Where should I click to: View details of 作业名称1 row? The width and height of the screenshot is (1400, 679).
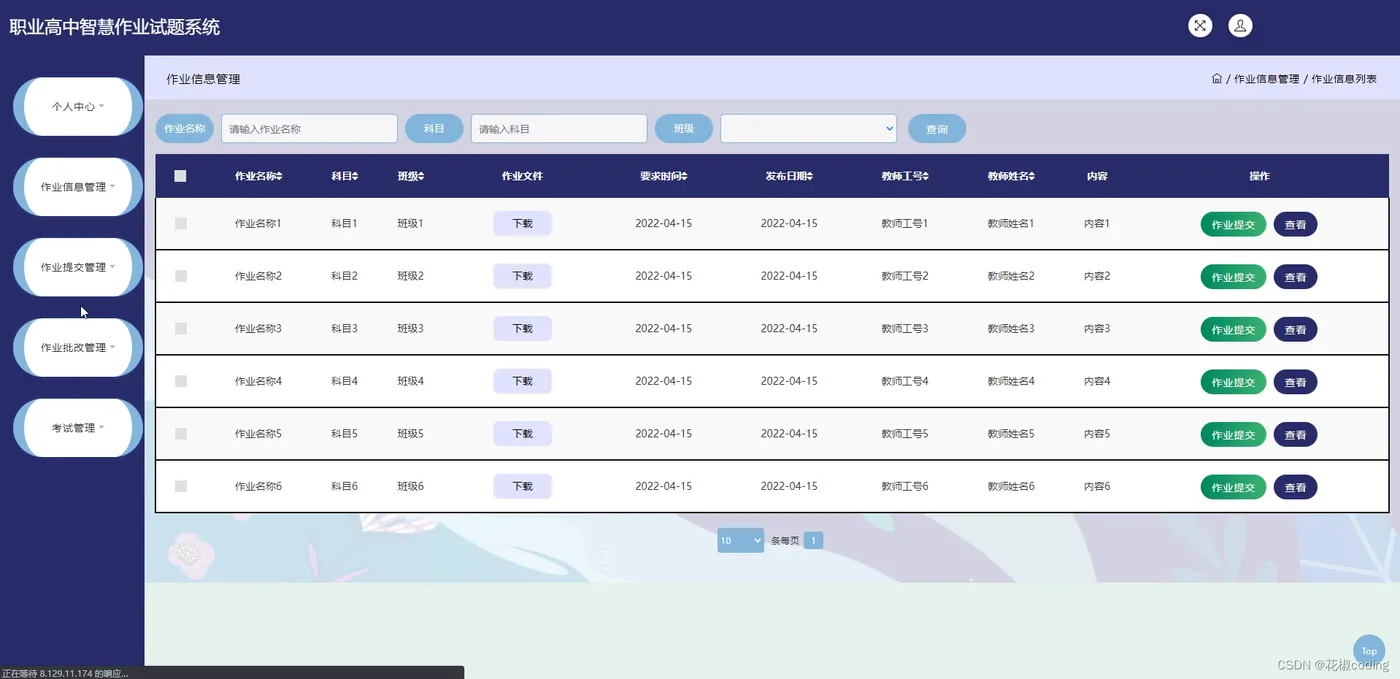pos(1295,225)
